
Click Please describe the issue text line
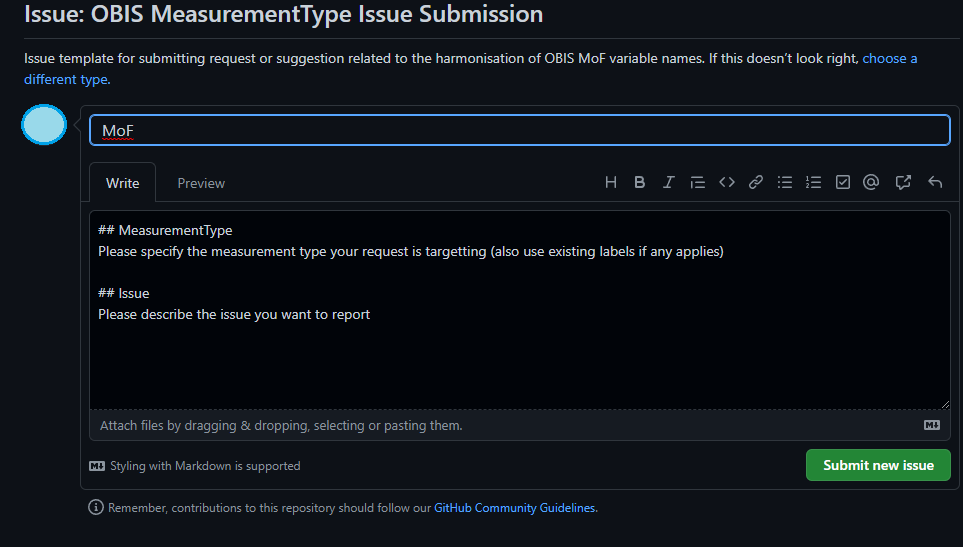tap(234, 314)
